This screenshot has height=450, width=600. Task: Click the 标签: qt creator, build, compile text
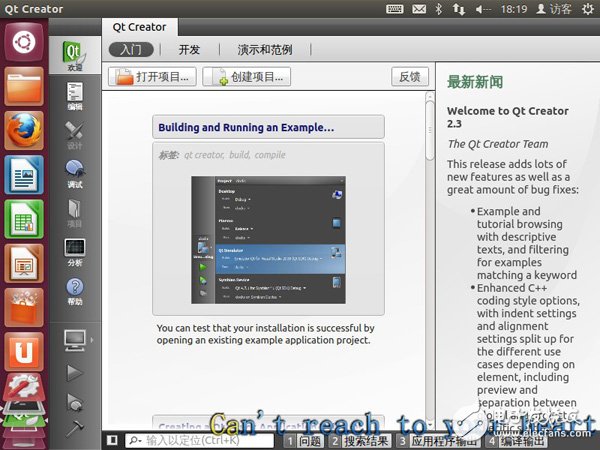coord(222,155)
